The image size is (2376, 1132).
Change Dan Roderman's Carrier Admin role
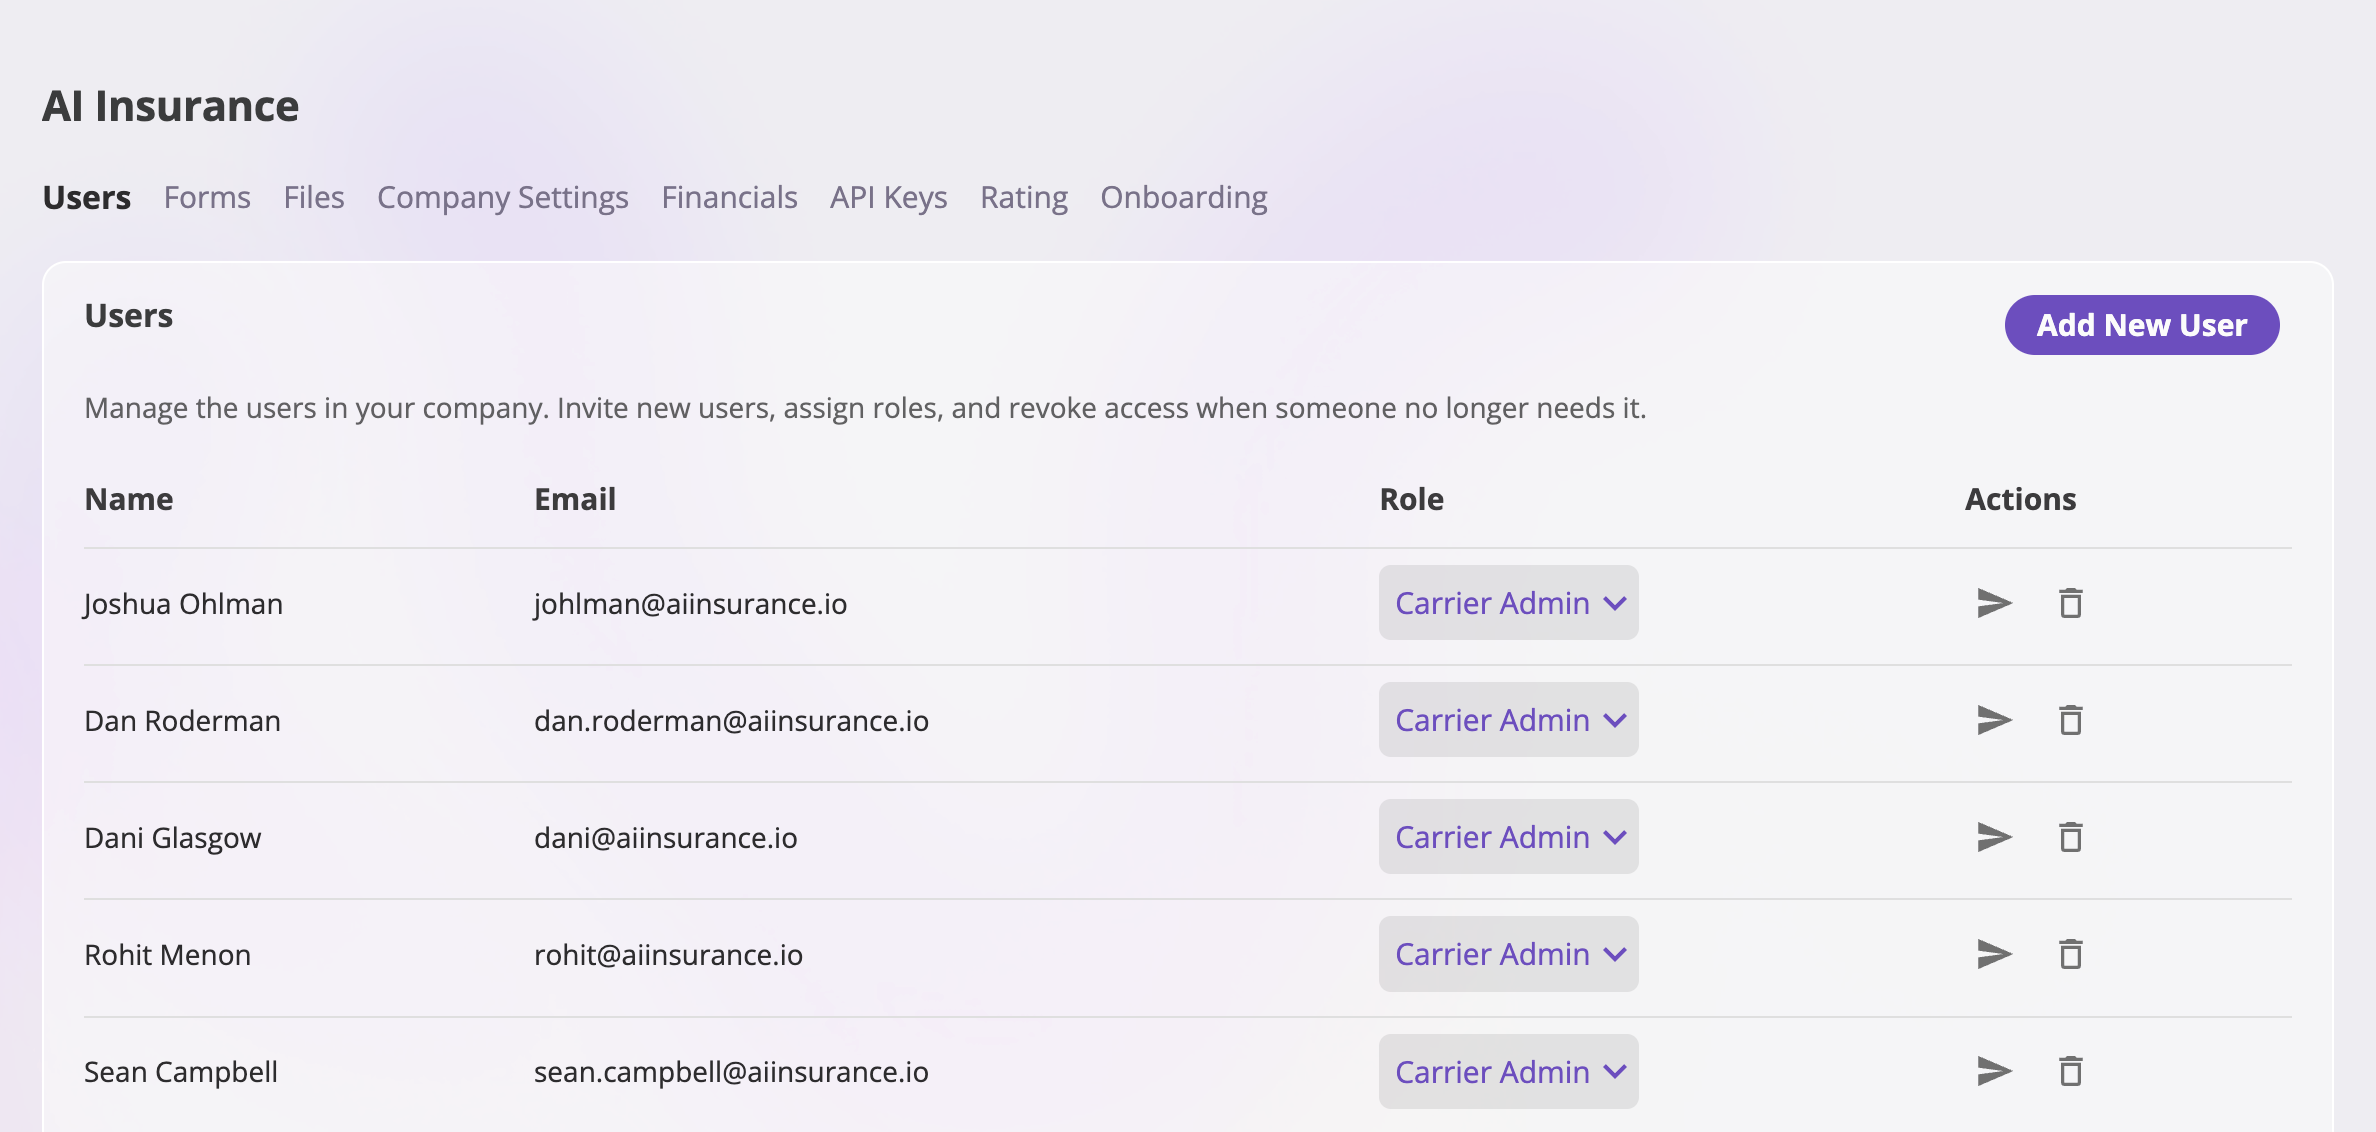point(1508,720)
